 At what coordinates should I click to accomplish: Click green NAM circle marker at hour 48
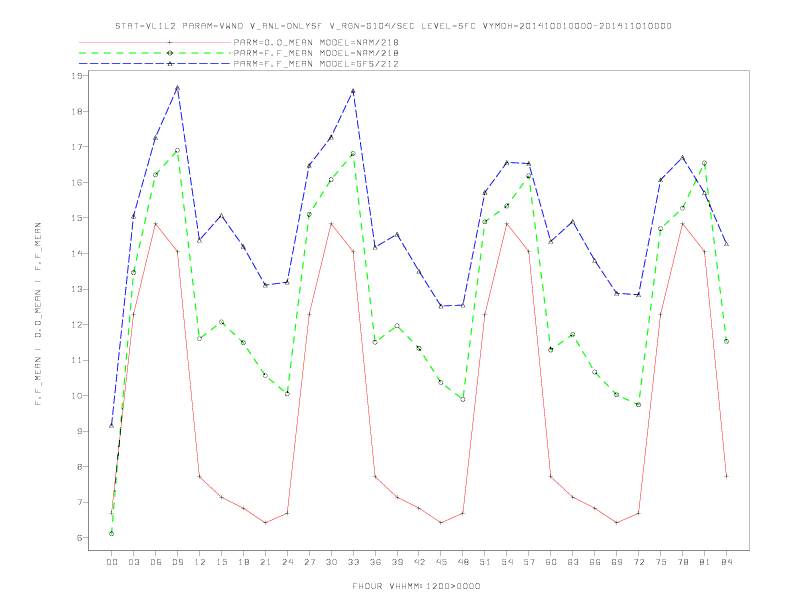463,399
